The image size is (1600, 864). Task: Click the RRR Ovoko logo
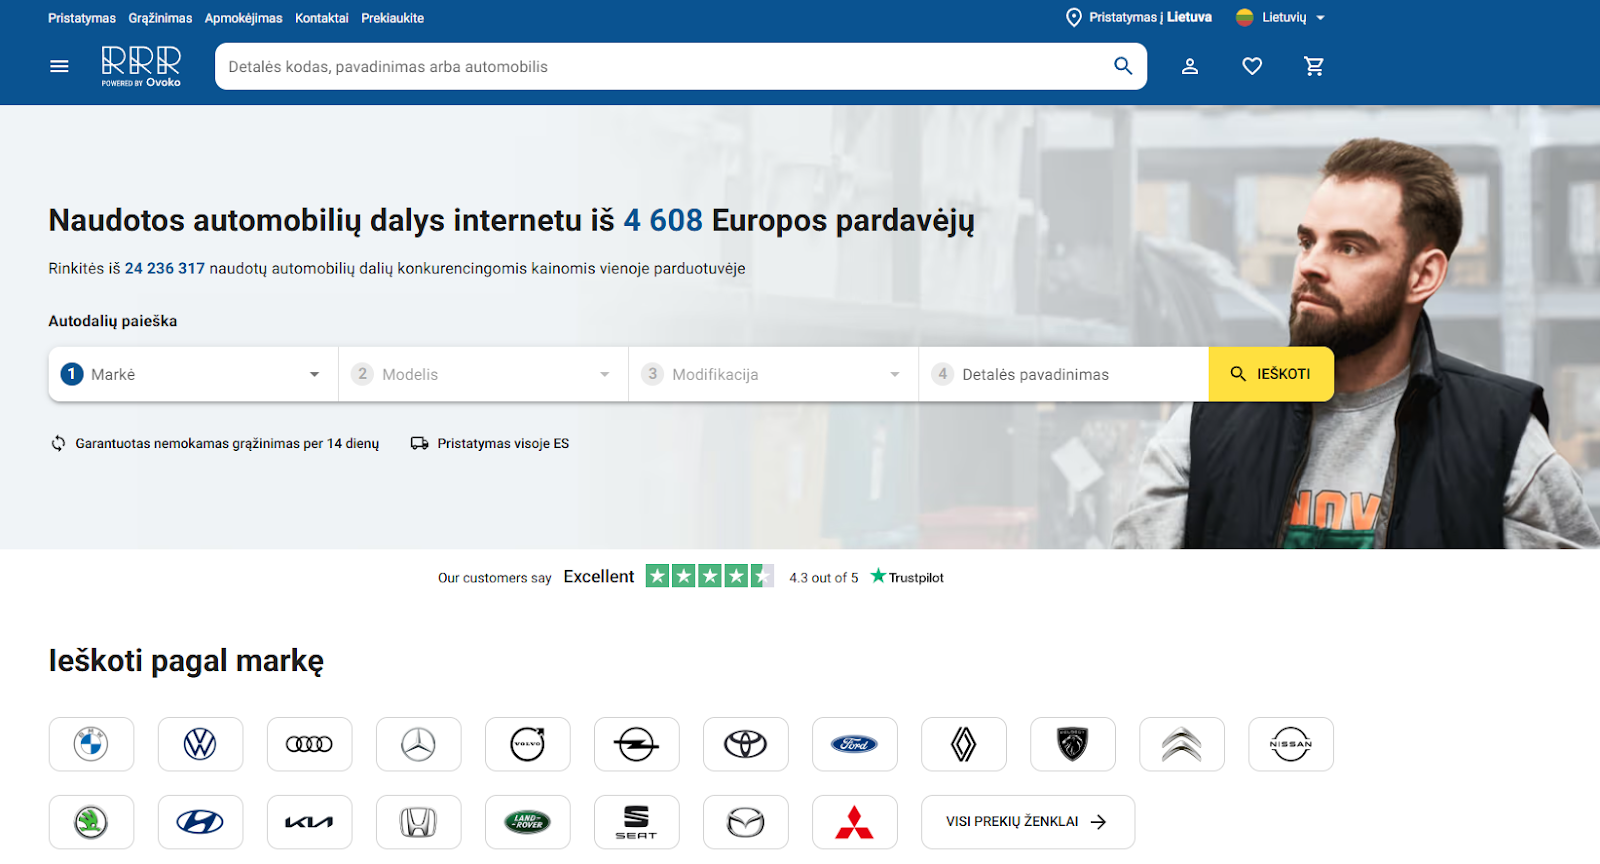coord(141,66)
